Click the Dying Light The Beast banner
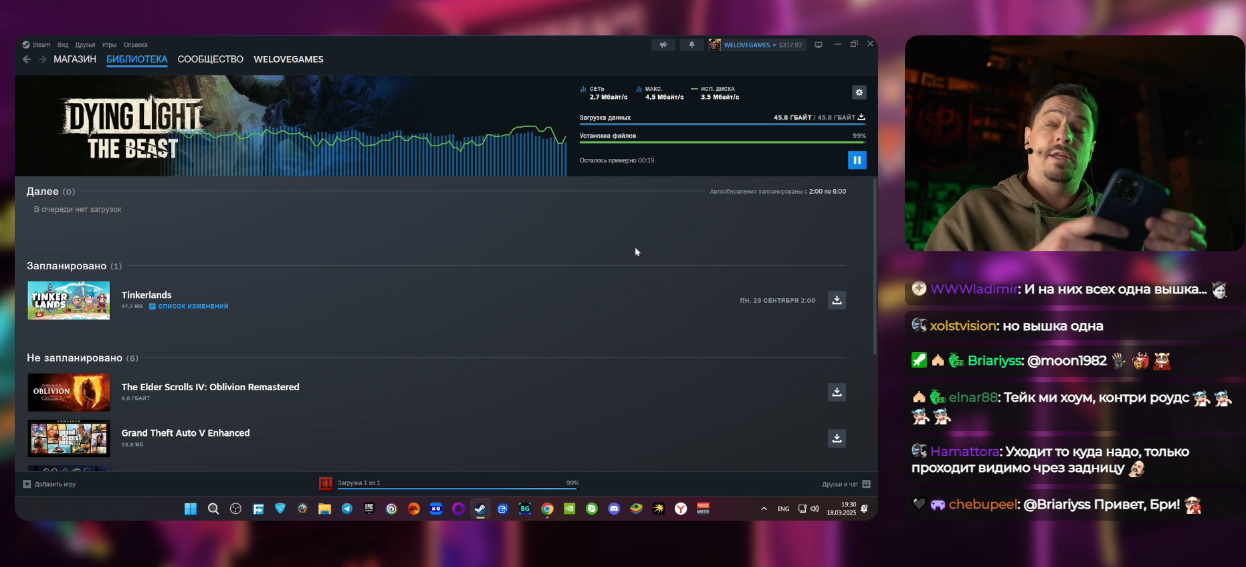 point(290,126)
